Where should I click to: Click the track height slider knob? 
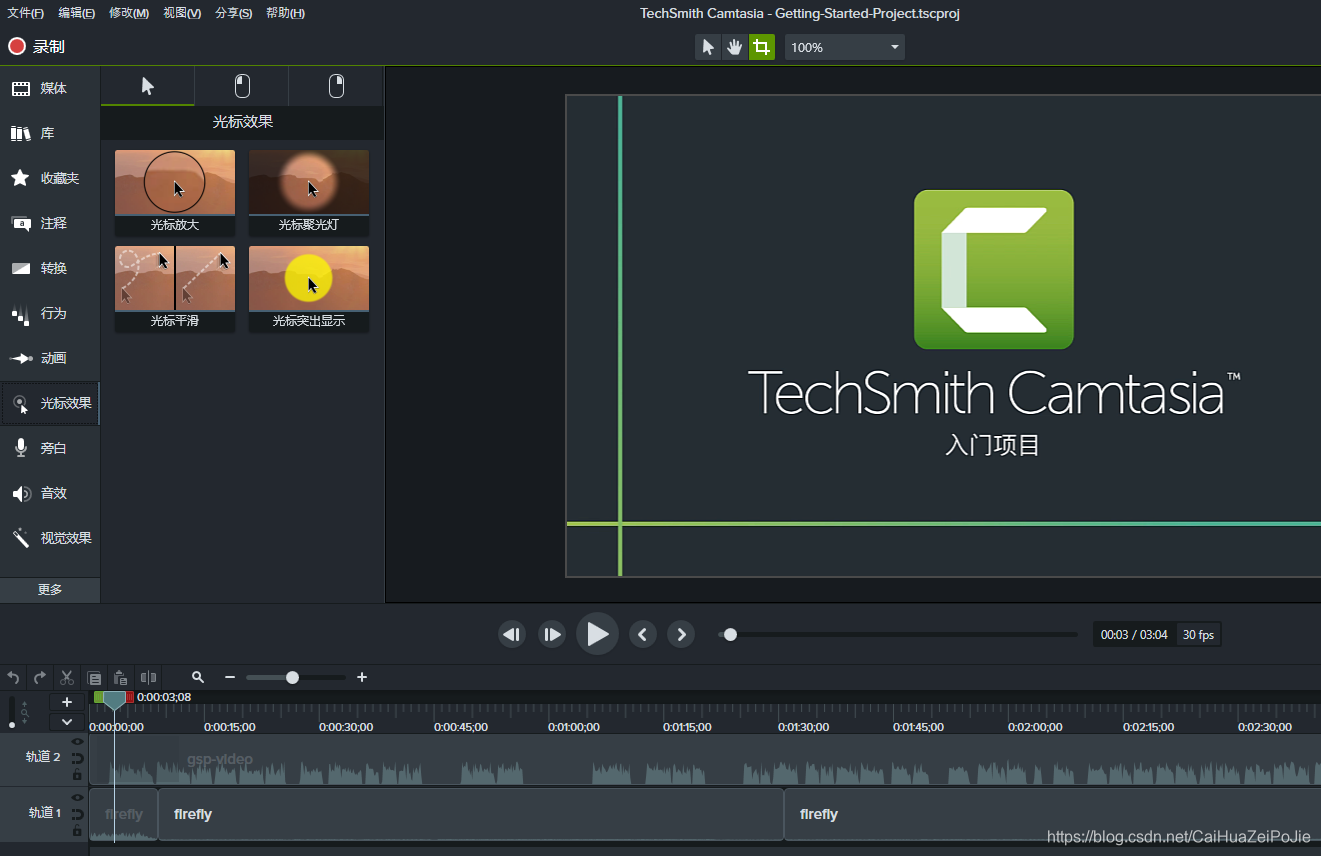click(x=11, y=724)
